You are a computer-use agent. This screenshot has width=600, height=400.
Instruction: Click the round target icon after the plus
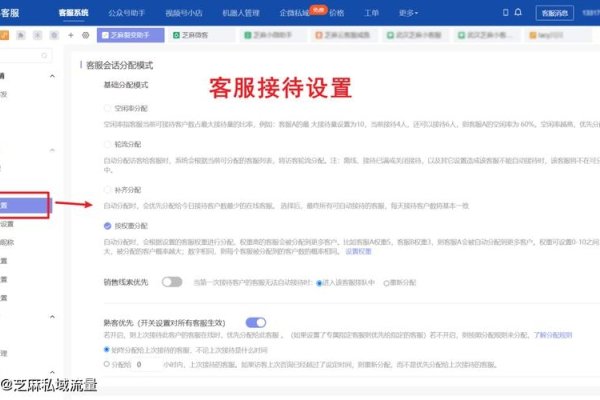pyautogui.click(x=86, y=35)
